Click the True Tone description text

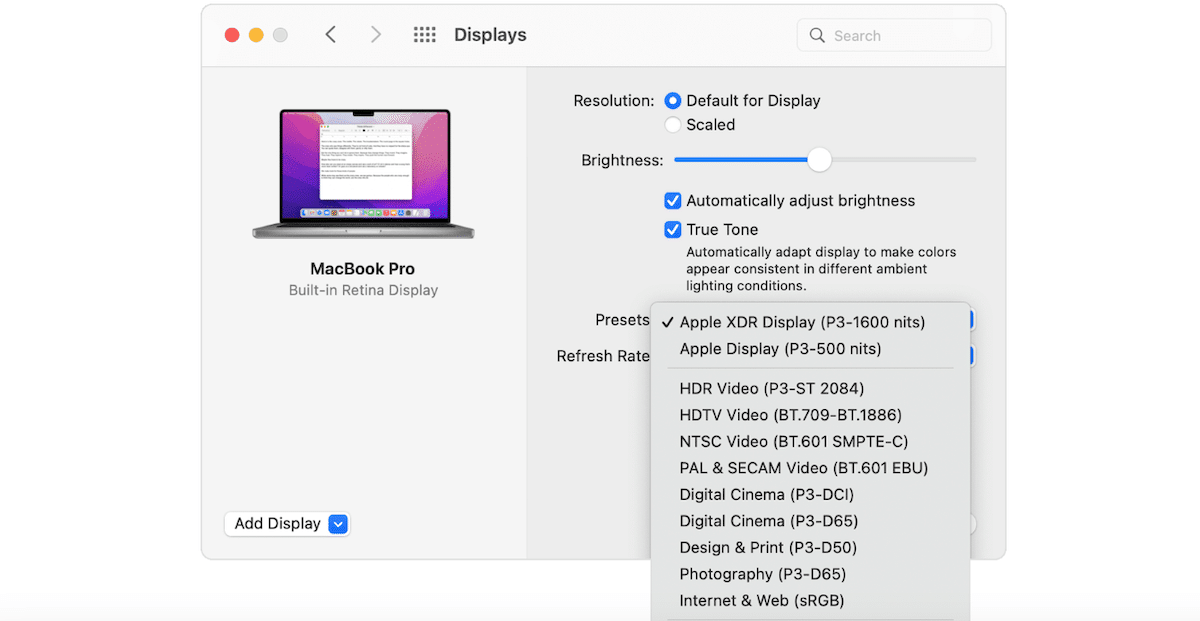[x=821, y=269]
